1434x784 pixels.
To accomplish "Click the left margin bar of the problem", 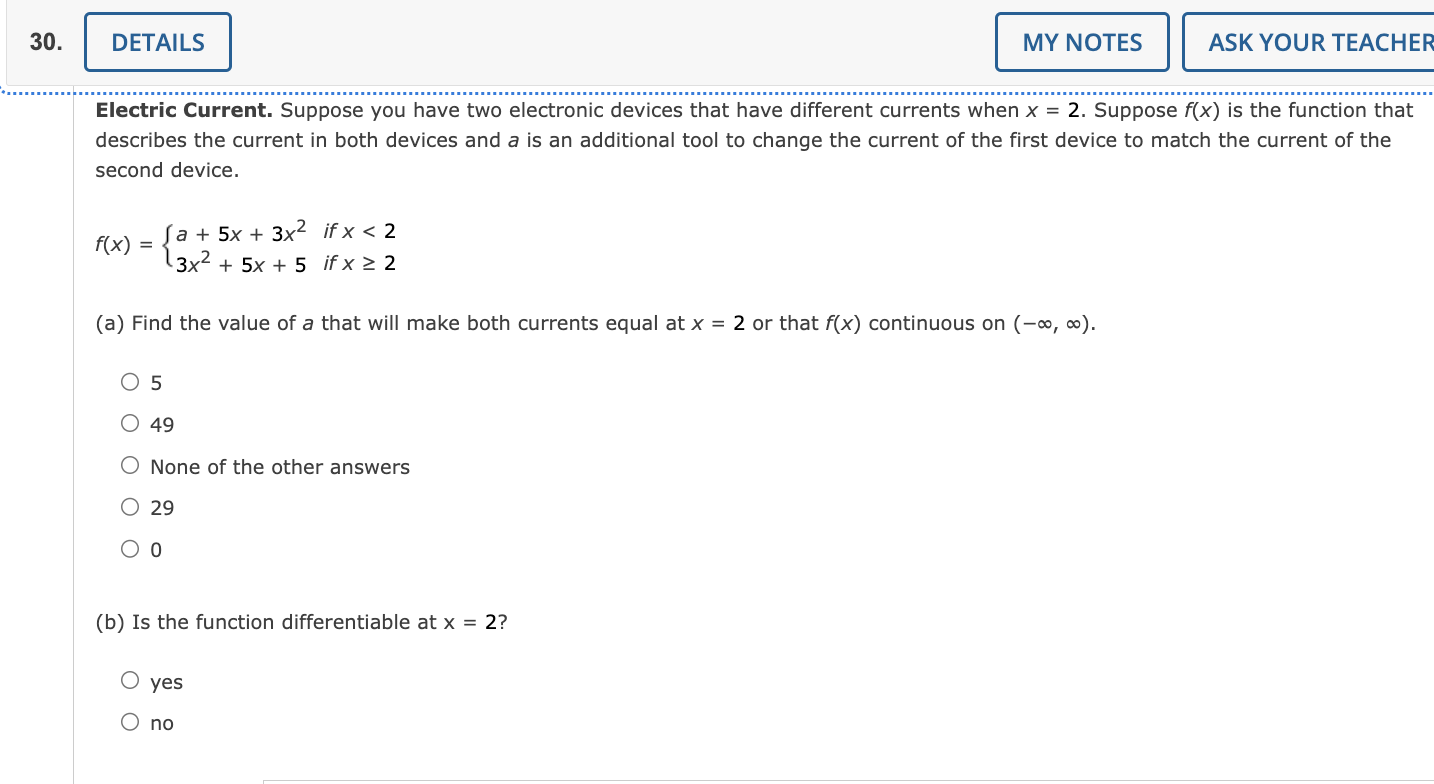I will pos(75,400).
